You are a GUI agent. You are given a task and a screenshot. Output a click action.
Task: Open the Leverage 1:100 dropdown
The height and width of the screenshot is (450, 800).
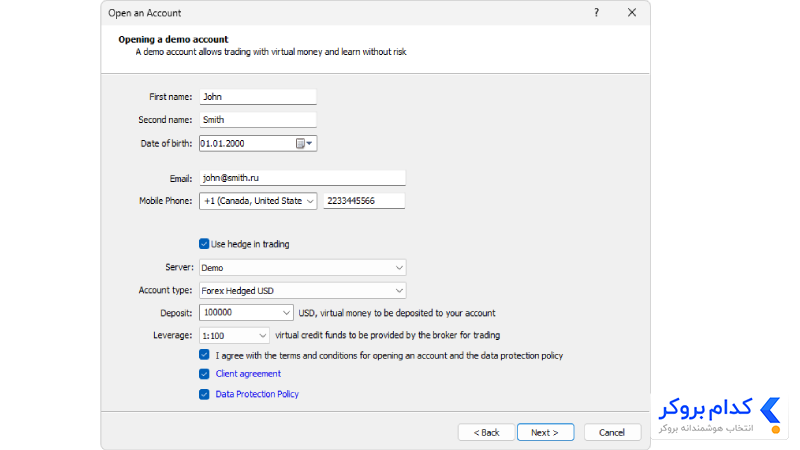pyautogui.click(x=234, y=335)
